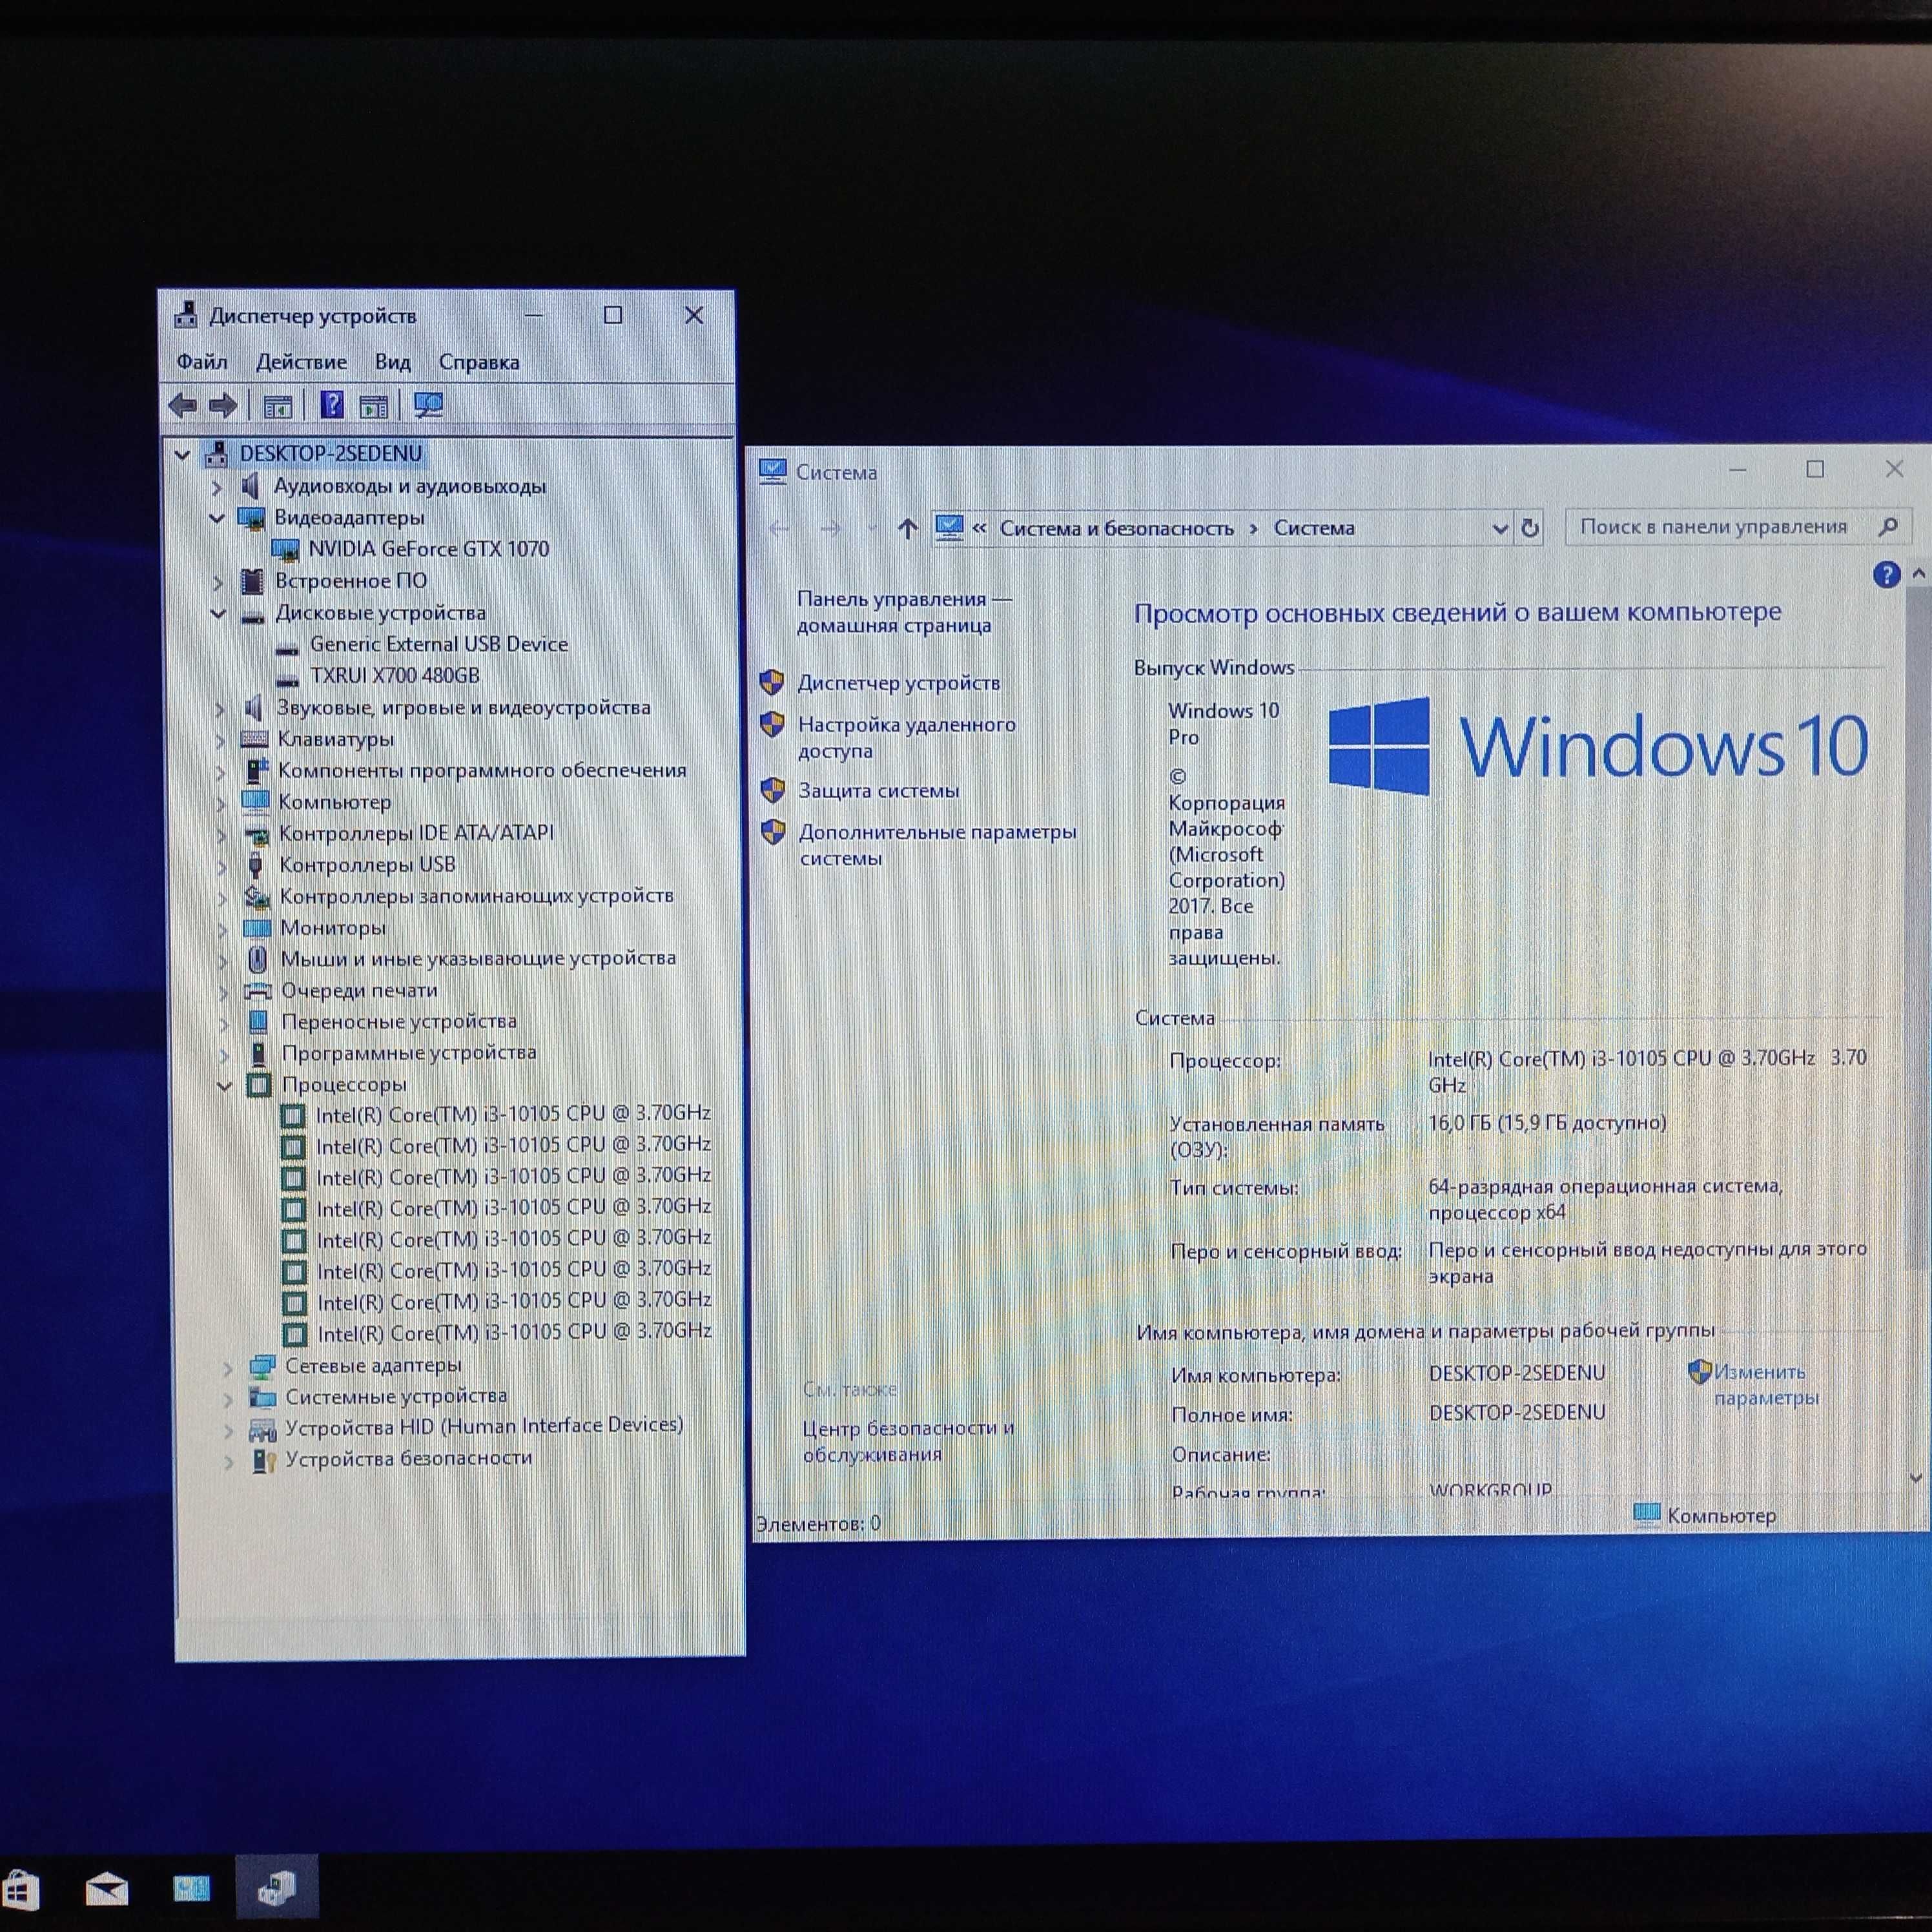Select Компоненты программного обеспечения icon
Viewport: 1932px width, 1932px height.
click(256, 771)
